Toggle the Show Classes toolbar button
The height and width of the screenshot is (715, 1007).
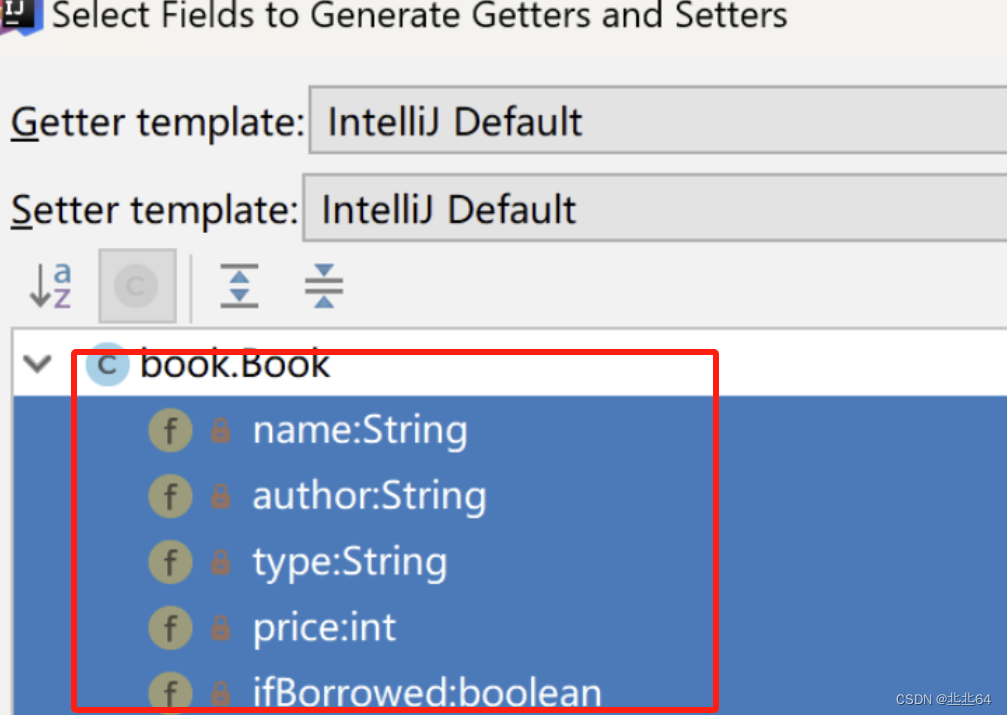click(137, 287)
